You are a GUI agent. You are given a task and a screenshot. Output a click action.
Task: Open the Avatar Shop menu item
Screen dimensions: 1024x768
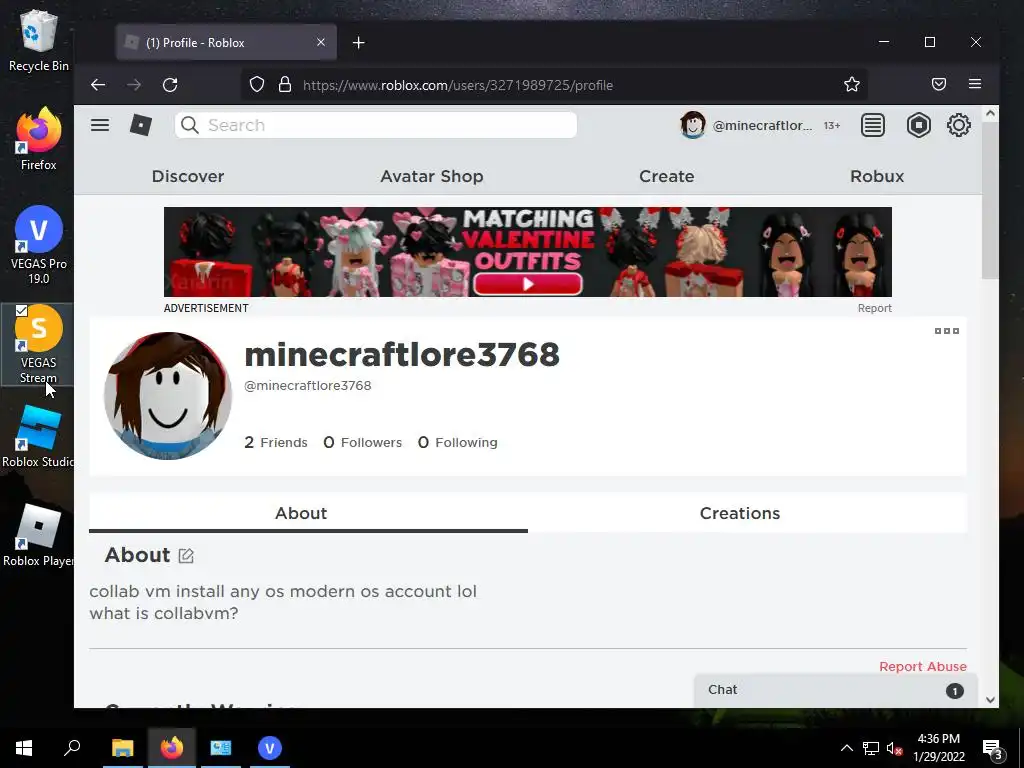[432, 176]
